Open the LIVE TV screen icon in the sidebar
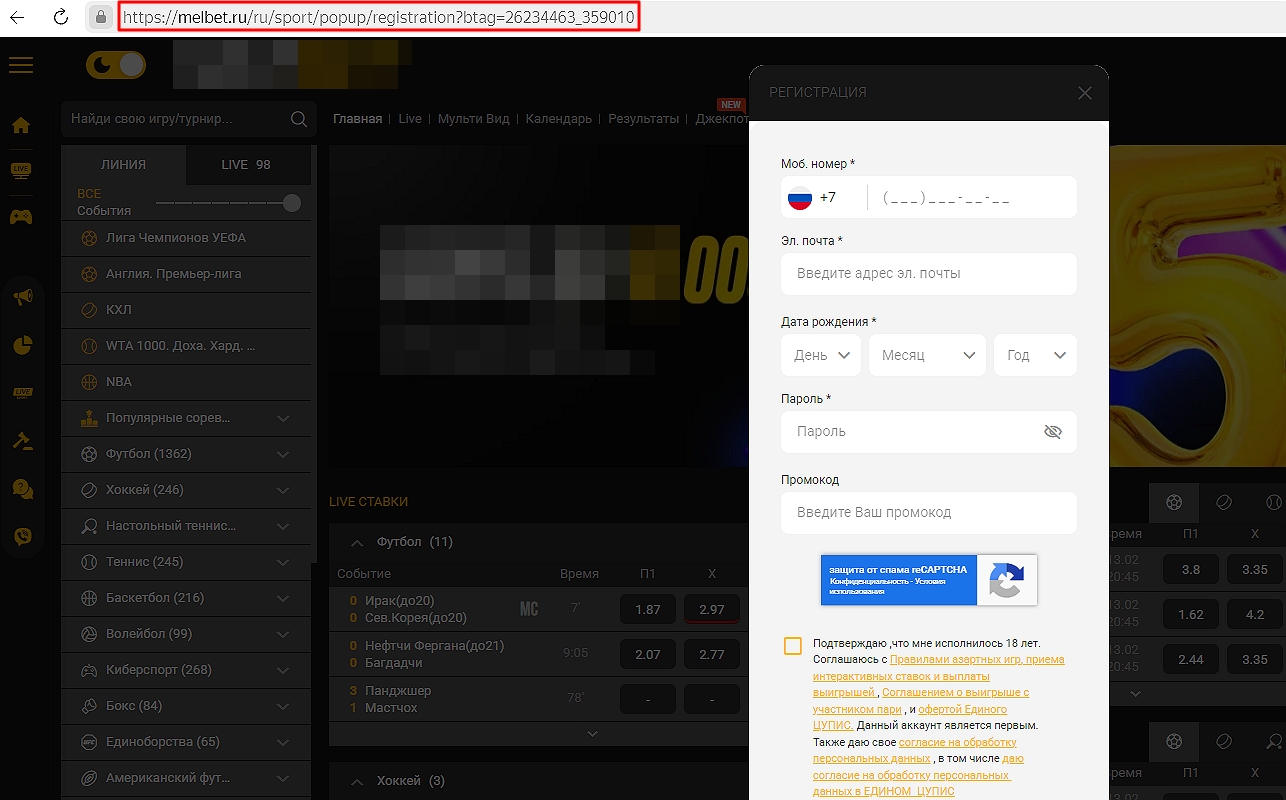Screen dimensions: 1286x800 point(21,171)
